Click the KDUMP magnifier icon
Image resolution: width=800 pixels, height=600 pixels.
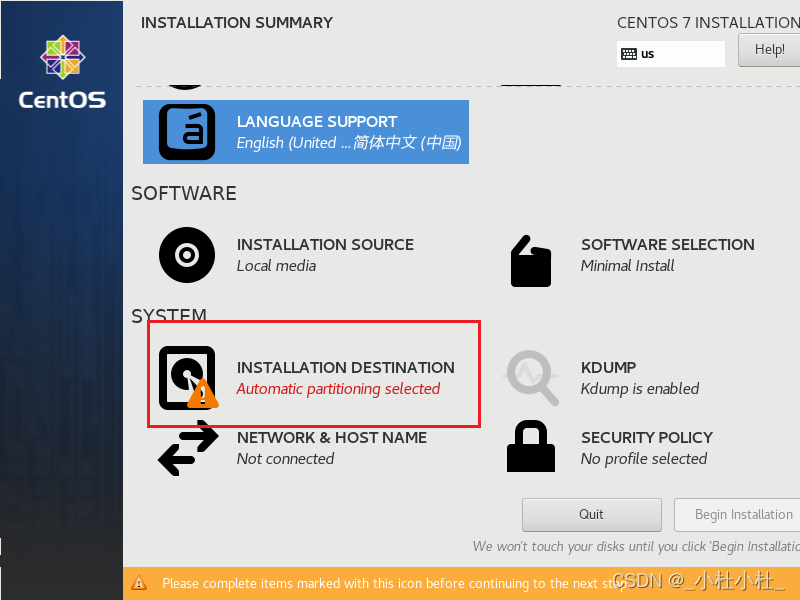coord(532,378)
